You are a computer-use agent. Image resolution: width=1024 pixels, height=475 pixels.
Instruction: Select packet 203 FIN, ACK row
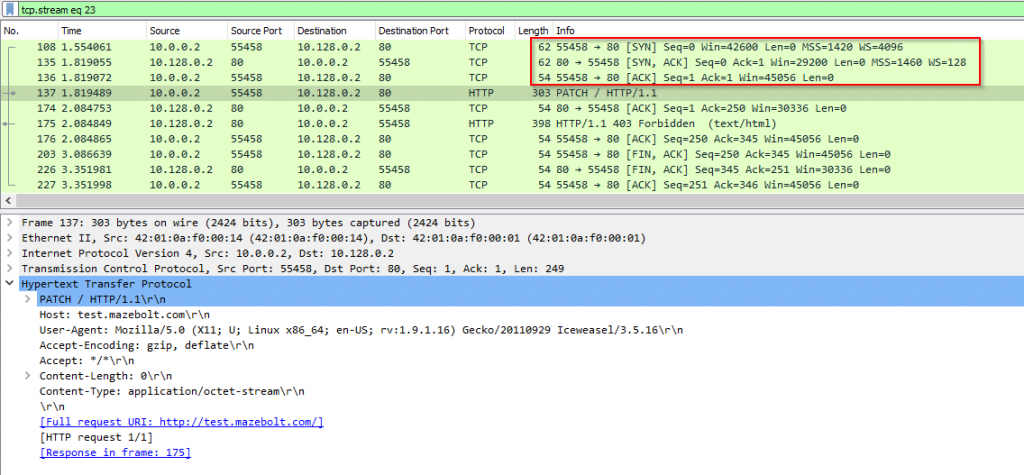point(512,154)
